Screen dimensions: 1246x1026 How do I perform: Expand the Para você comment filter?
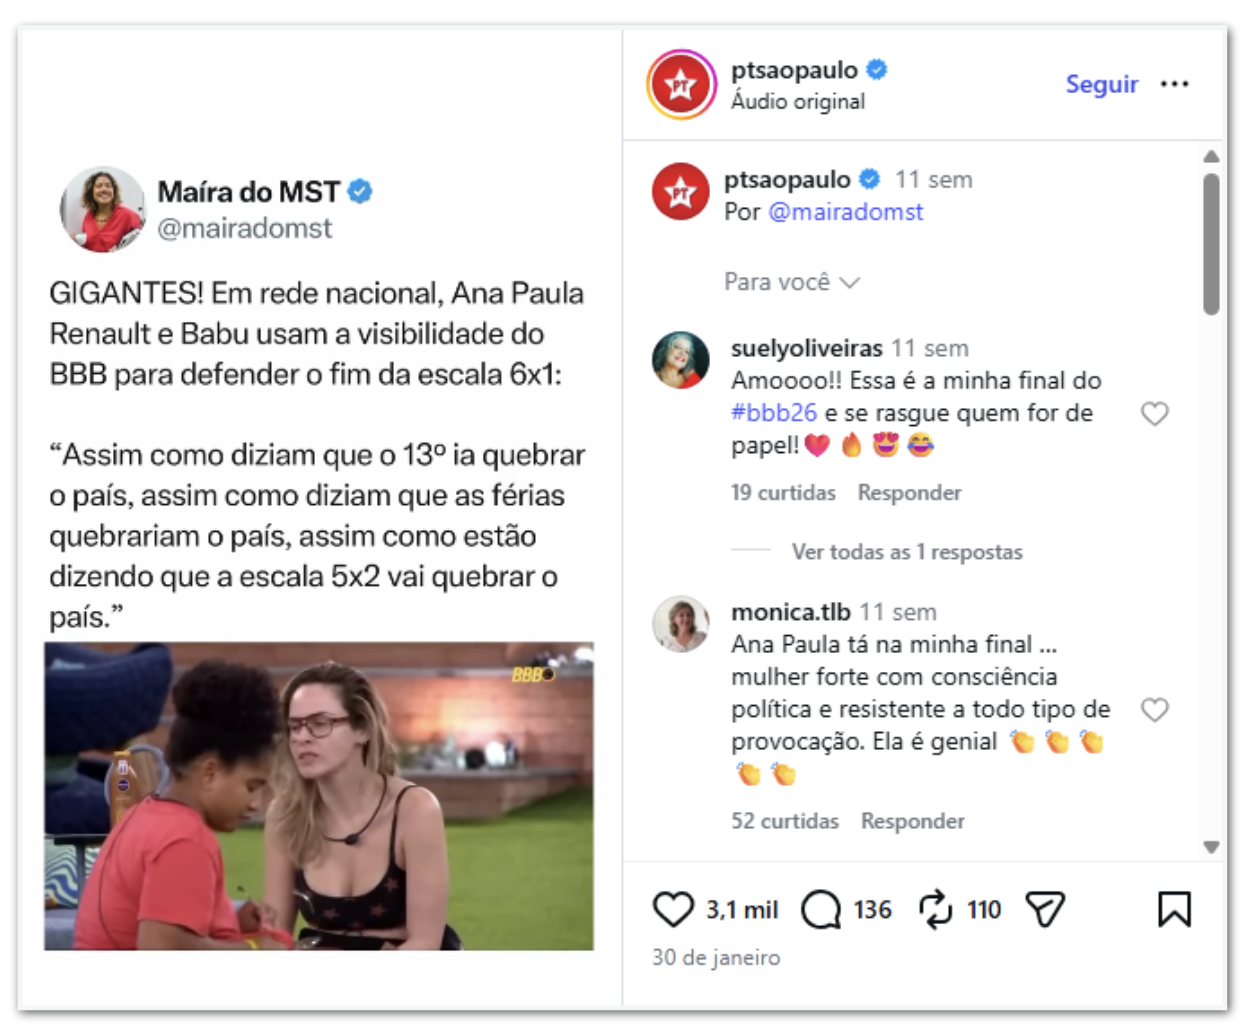coord(792,282)
